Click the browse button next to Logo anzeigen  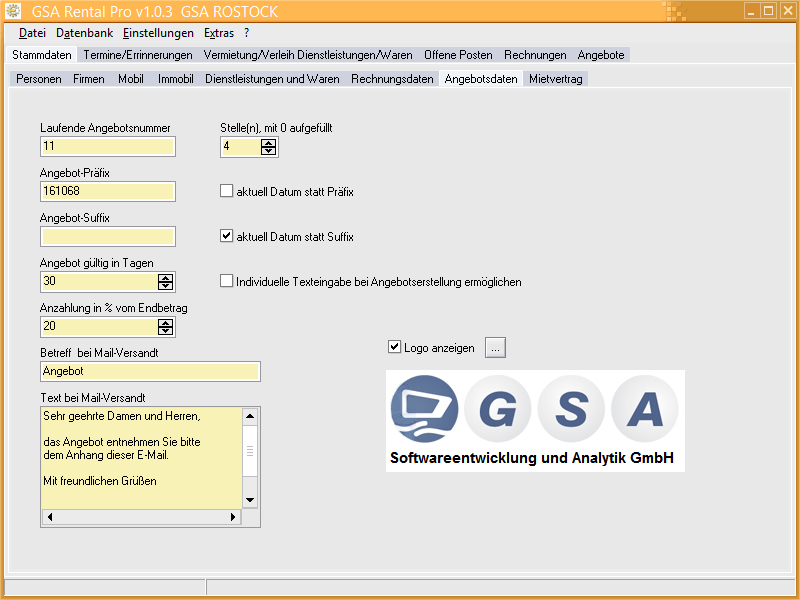[496, 347]
